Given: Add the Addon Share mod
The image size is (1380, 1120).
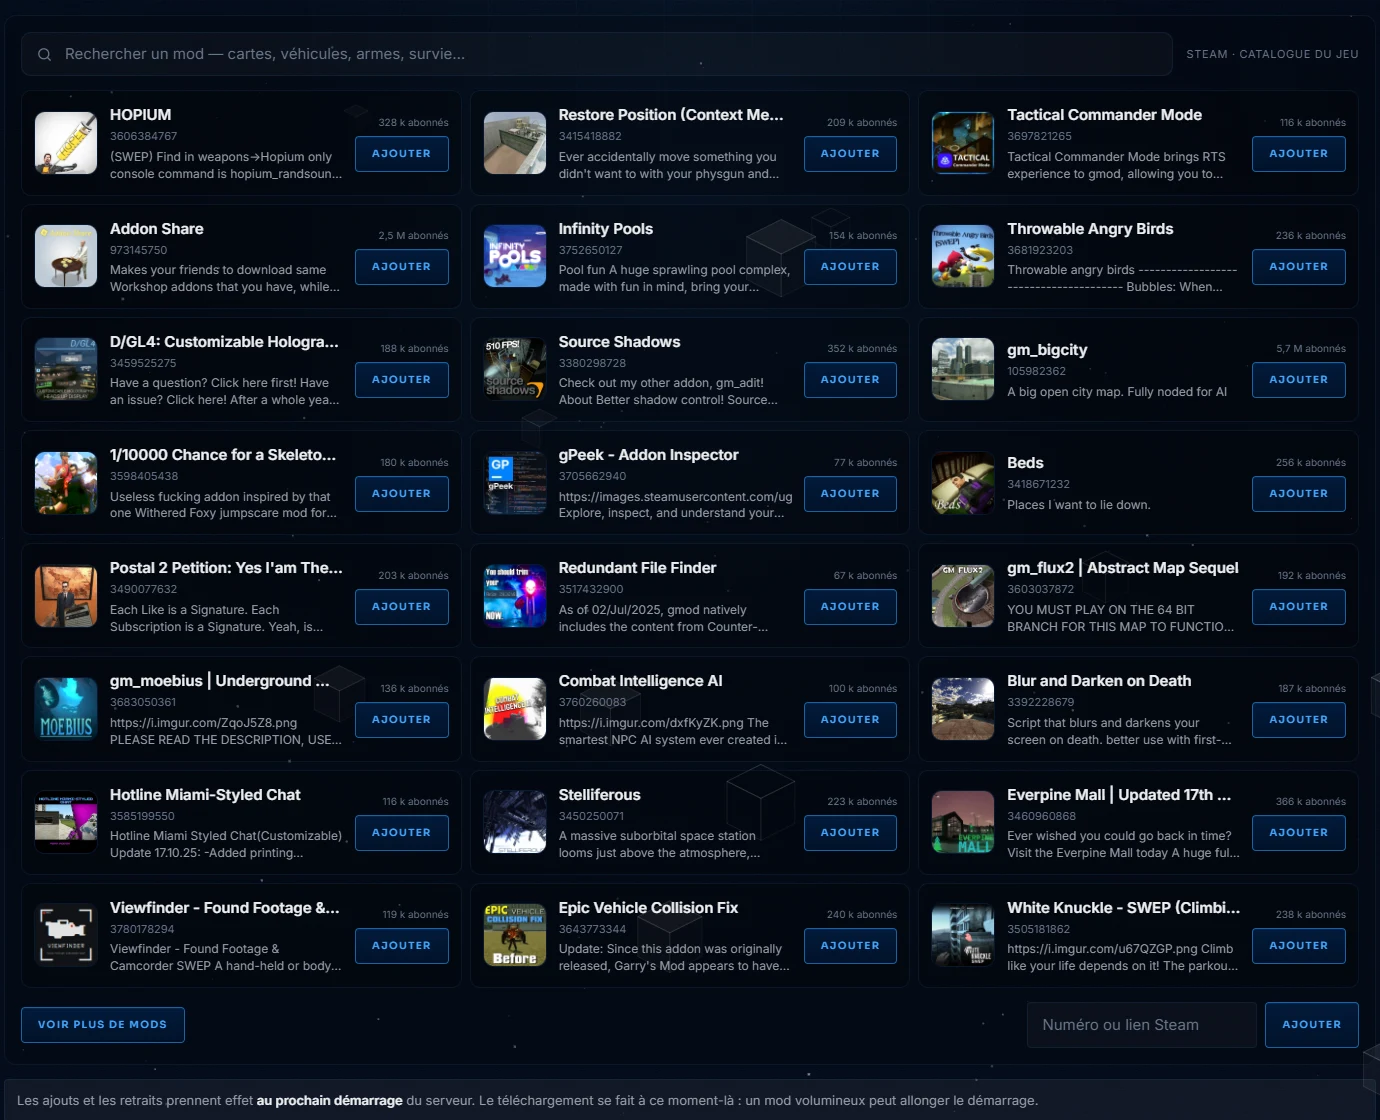Looking at the screenshot, I should tap(401, 267).
